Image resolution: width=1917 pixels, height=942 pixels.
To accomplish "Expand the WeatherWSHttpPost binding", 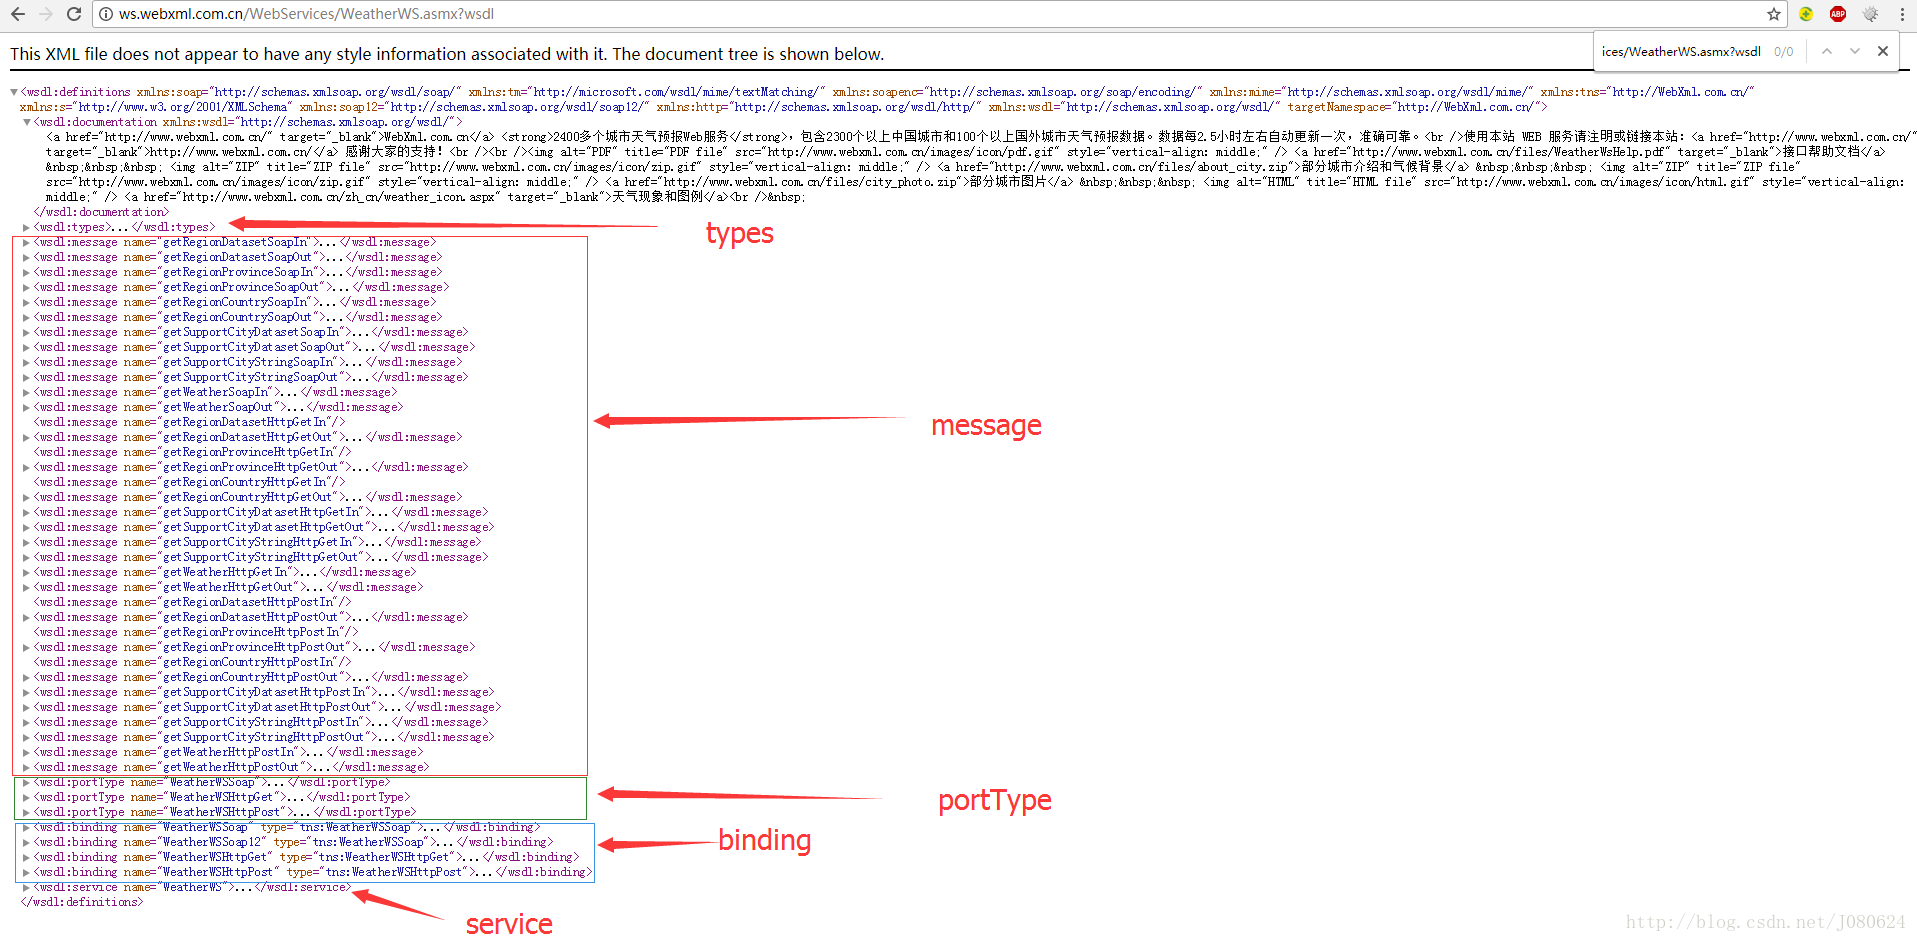I will pos(27,872).
